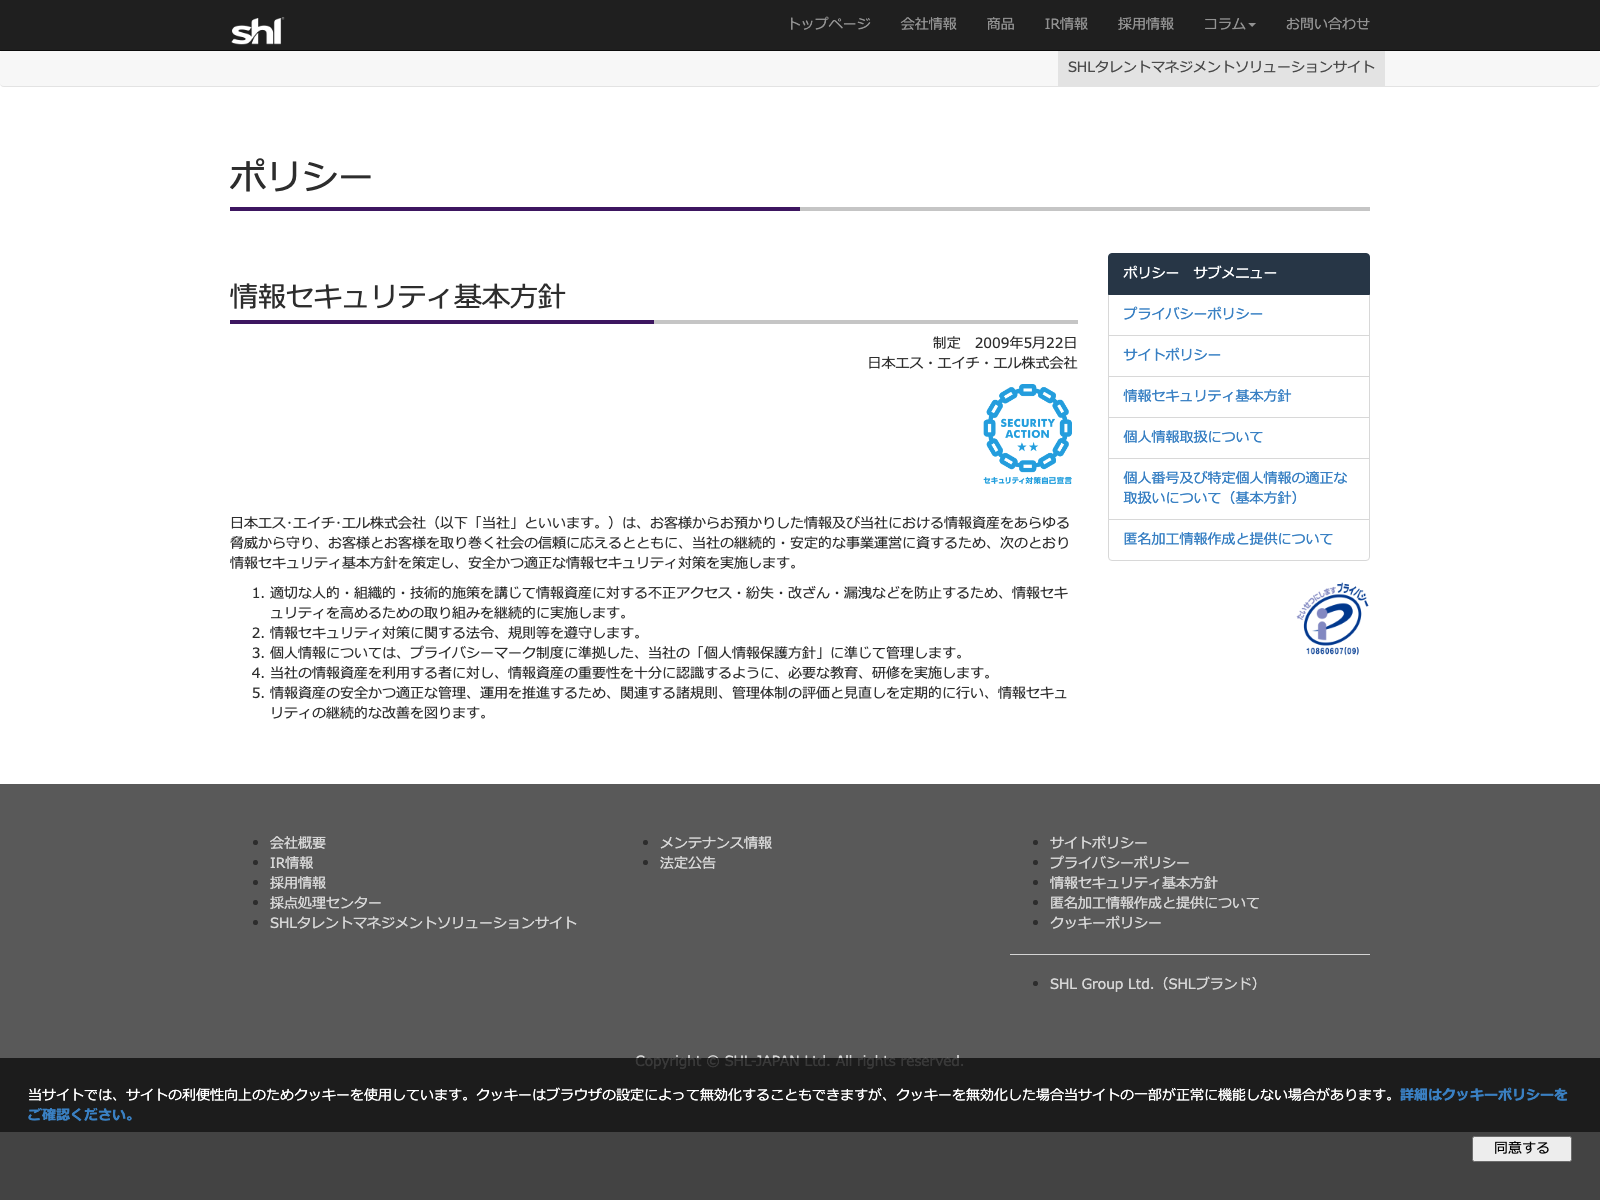Visit SHL Group Ltd. footer link
Screen dimensions: 1600x1200
pos(1153,984)
